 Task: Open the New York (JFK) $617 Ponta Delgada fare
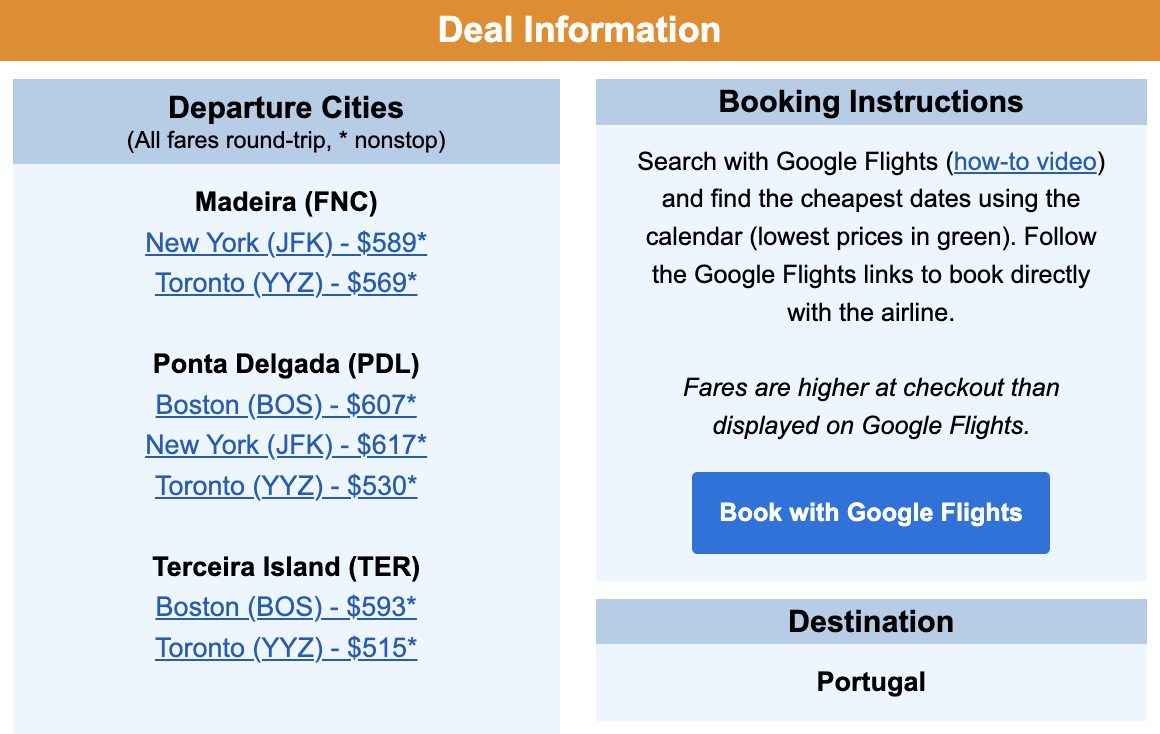click(x=286, y=445)
